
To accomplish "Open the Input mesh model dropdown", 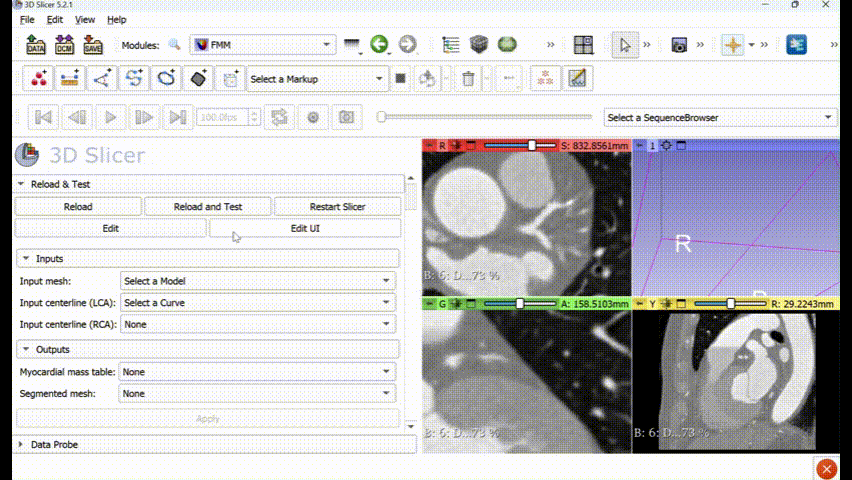I will click(x=258, y=281).
